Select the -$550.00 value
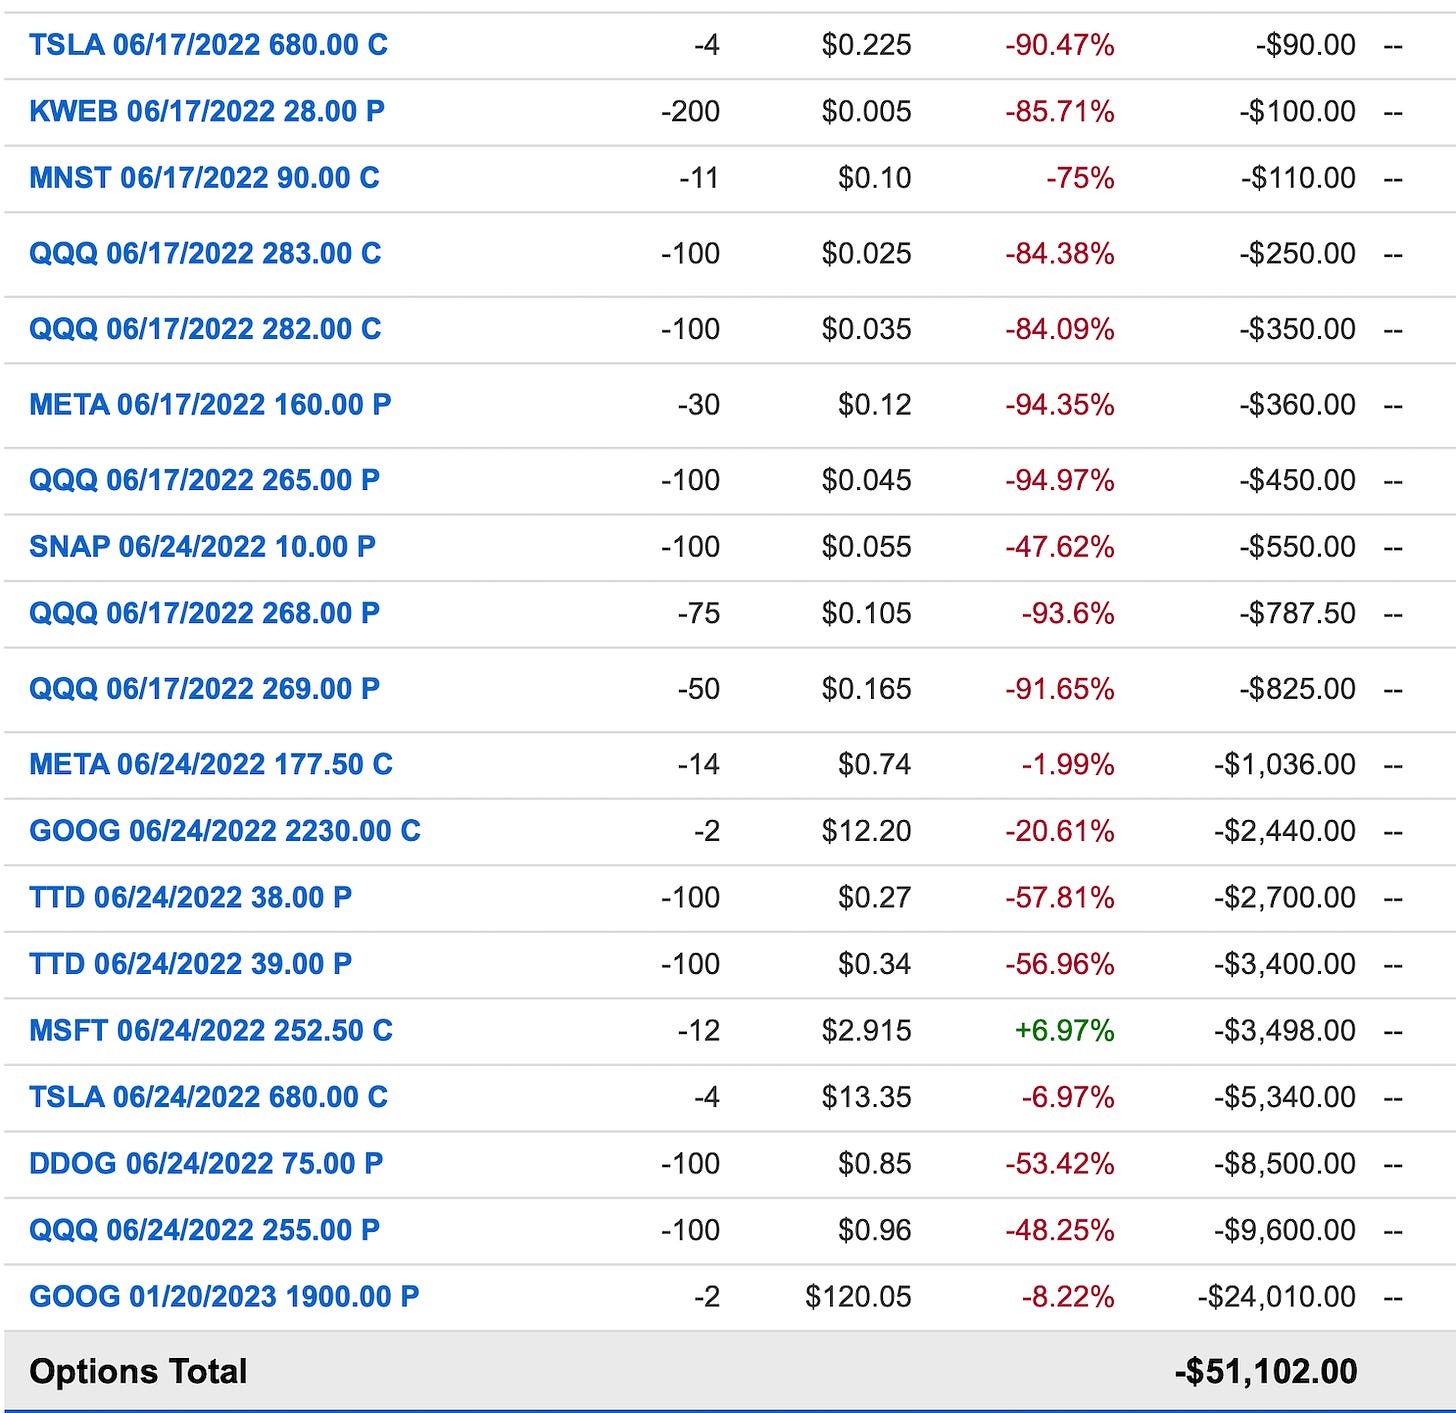This screenshot has width=1456, height=1413. click(x=1298, y=547)
